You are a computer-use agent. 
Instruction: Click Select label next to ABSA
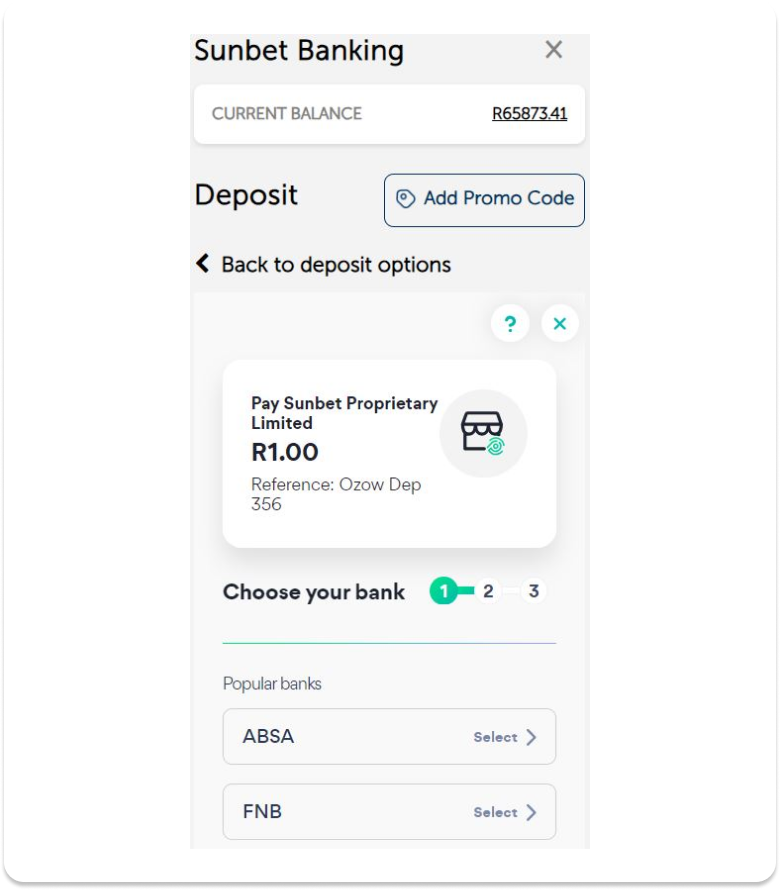pos(496,737)
